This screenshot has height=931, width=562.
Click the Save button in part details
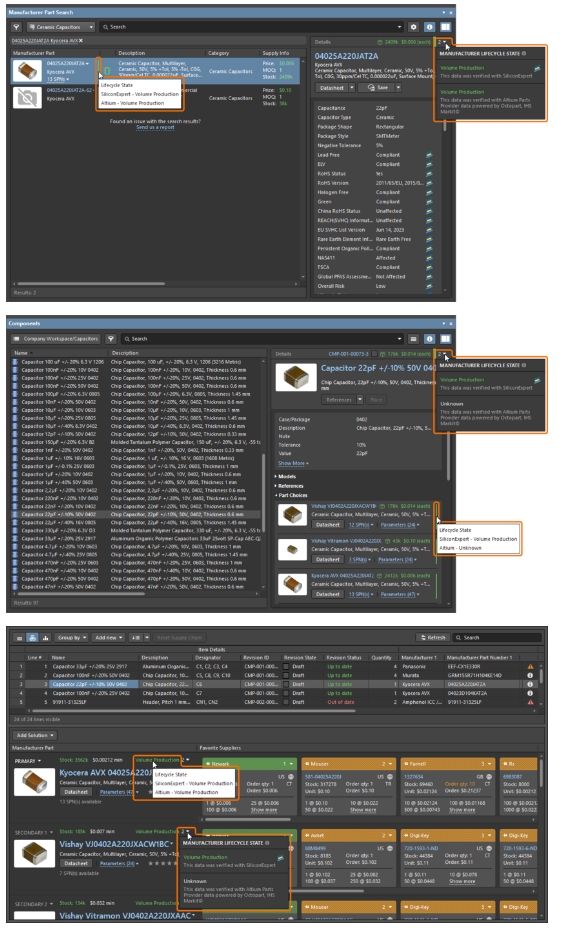(x=378, y=87)
